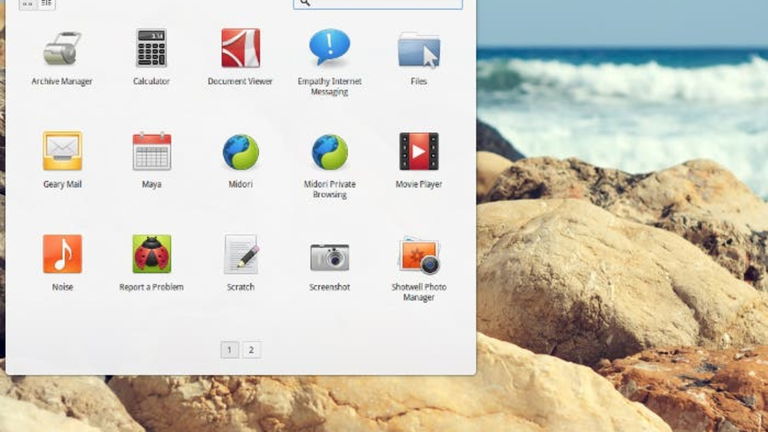This screenshot has height=432, width=768.
Task: Open Noise music player
Action: 62,254
